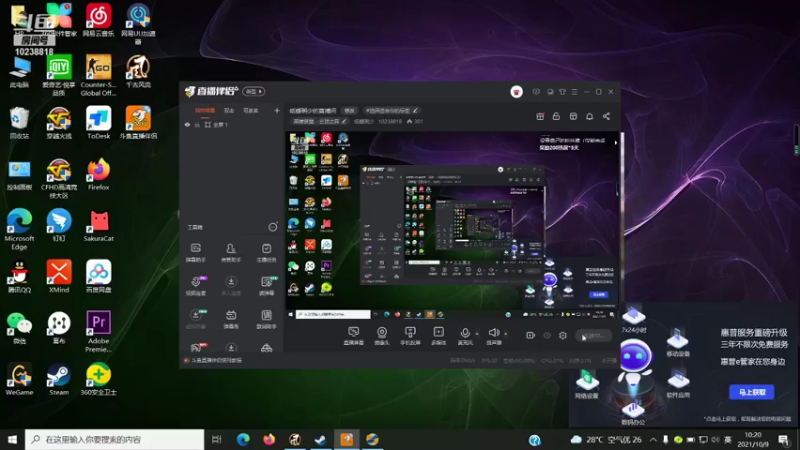
Task: Open the greyed download tool in middle column
Action: [x=231, y=286]
